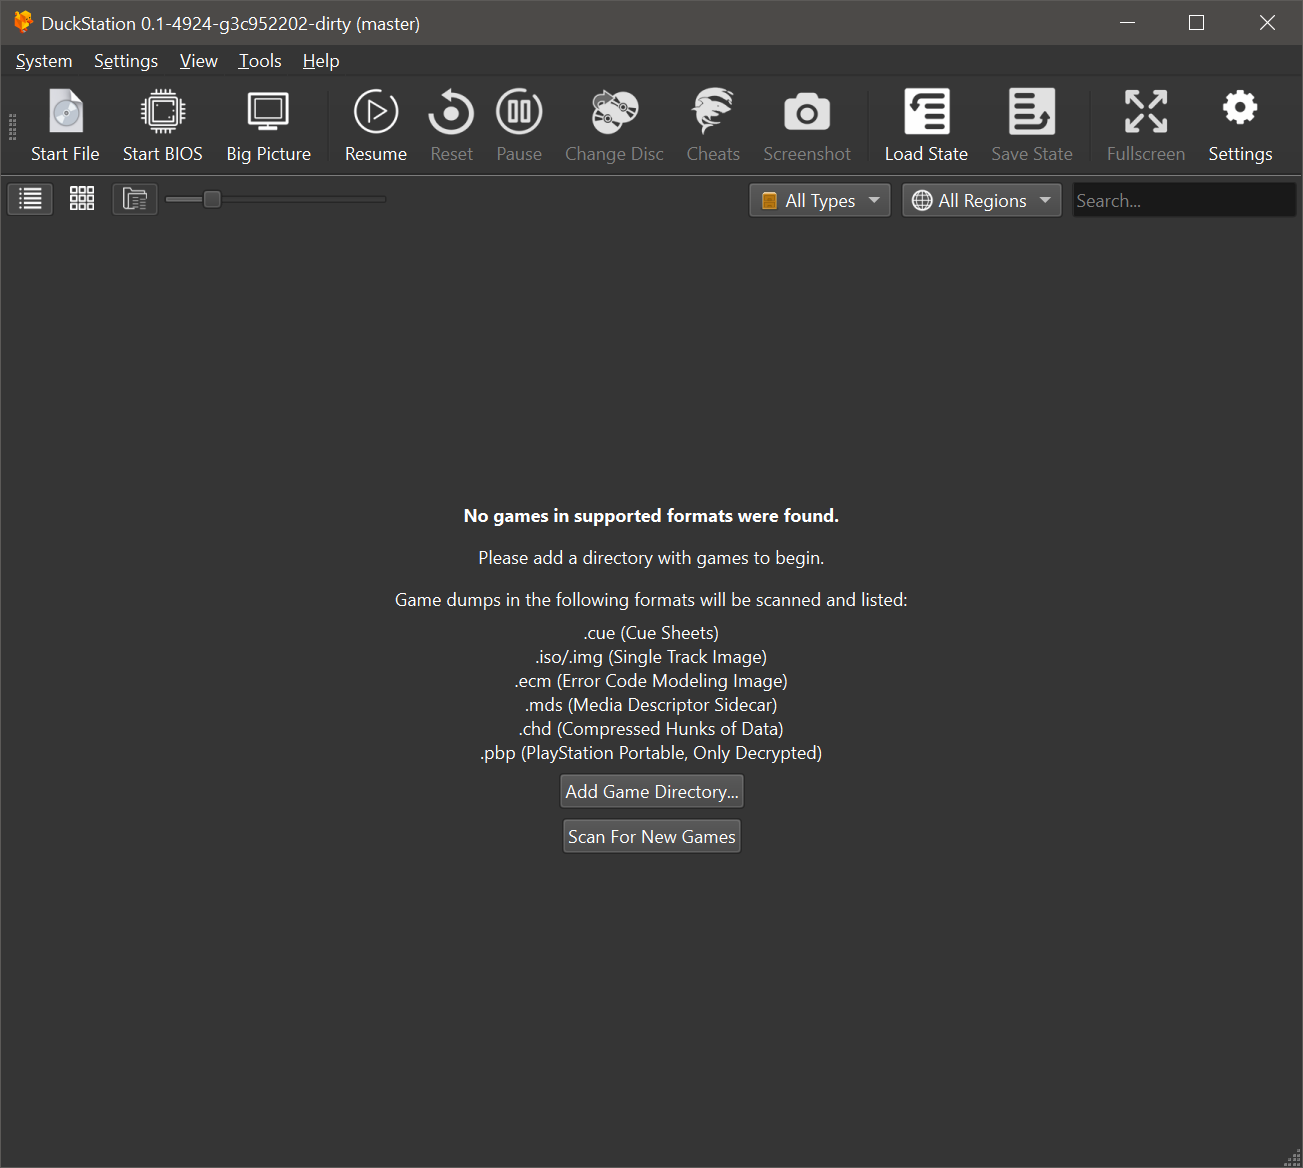Pause emulation from the toolbar
1303x1168 pixels.
tap(519, 111)
